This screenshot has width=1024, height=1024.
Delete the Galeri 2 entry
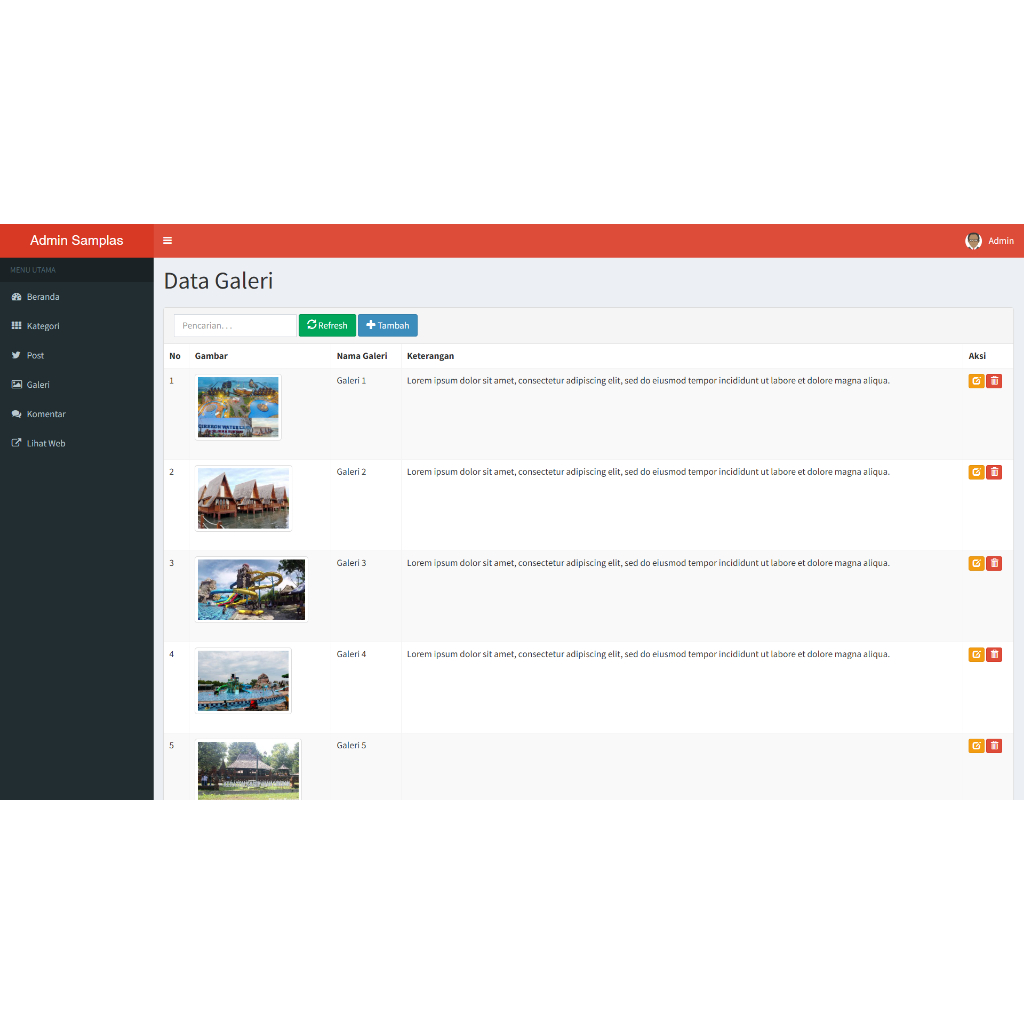pyautogui.click(x=994, y=472)
